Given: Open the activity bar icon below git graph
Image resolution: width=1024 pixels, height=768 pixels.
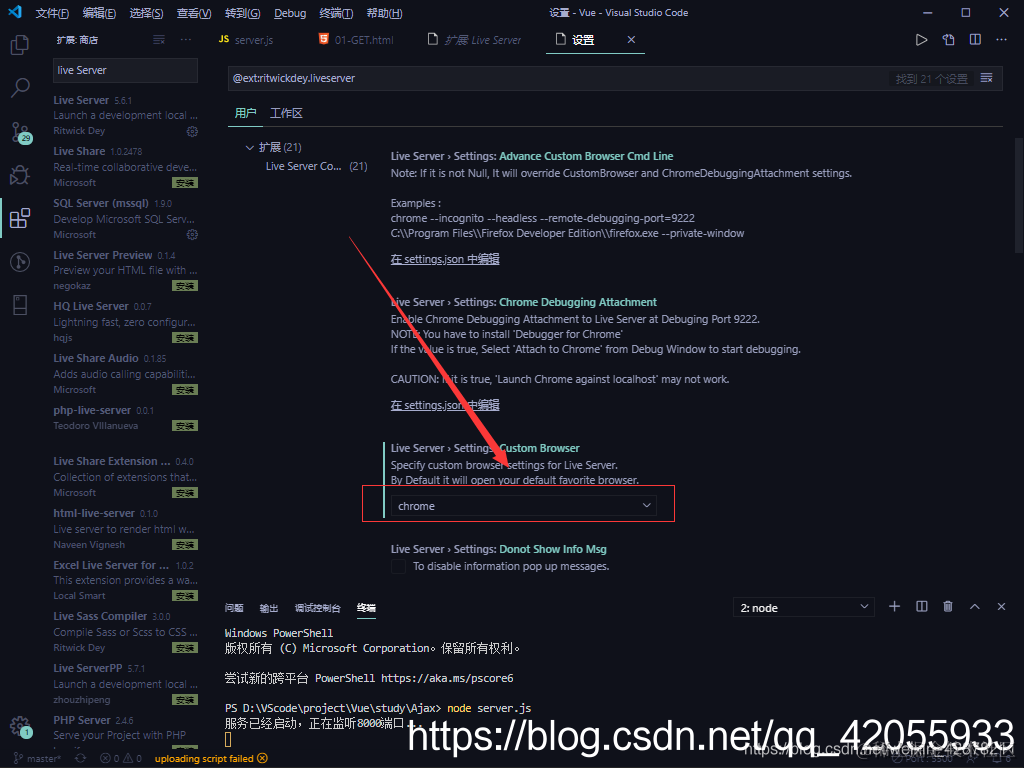Looking at the screenshot, I should [20, 305].
